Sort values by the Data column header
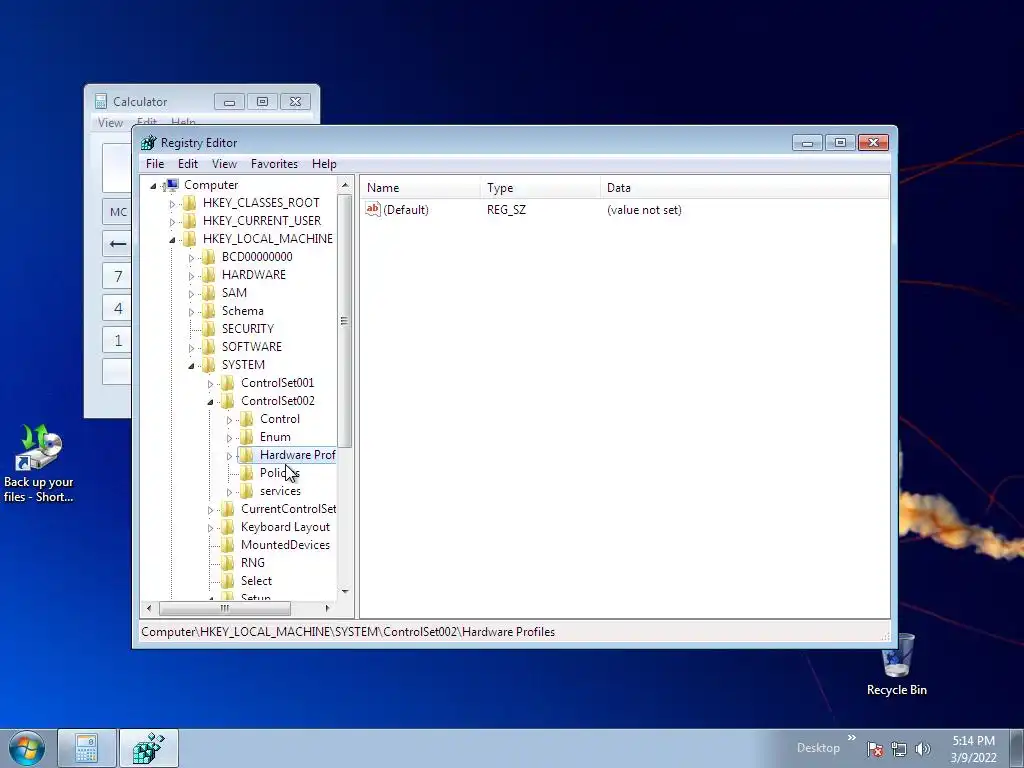The height and width of the screenshot is (768, 1024). click(744, 187)
